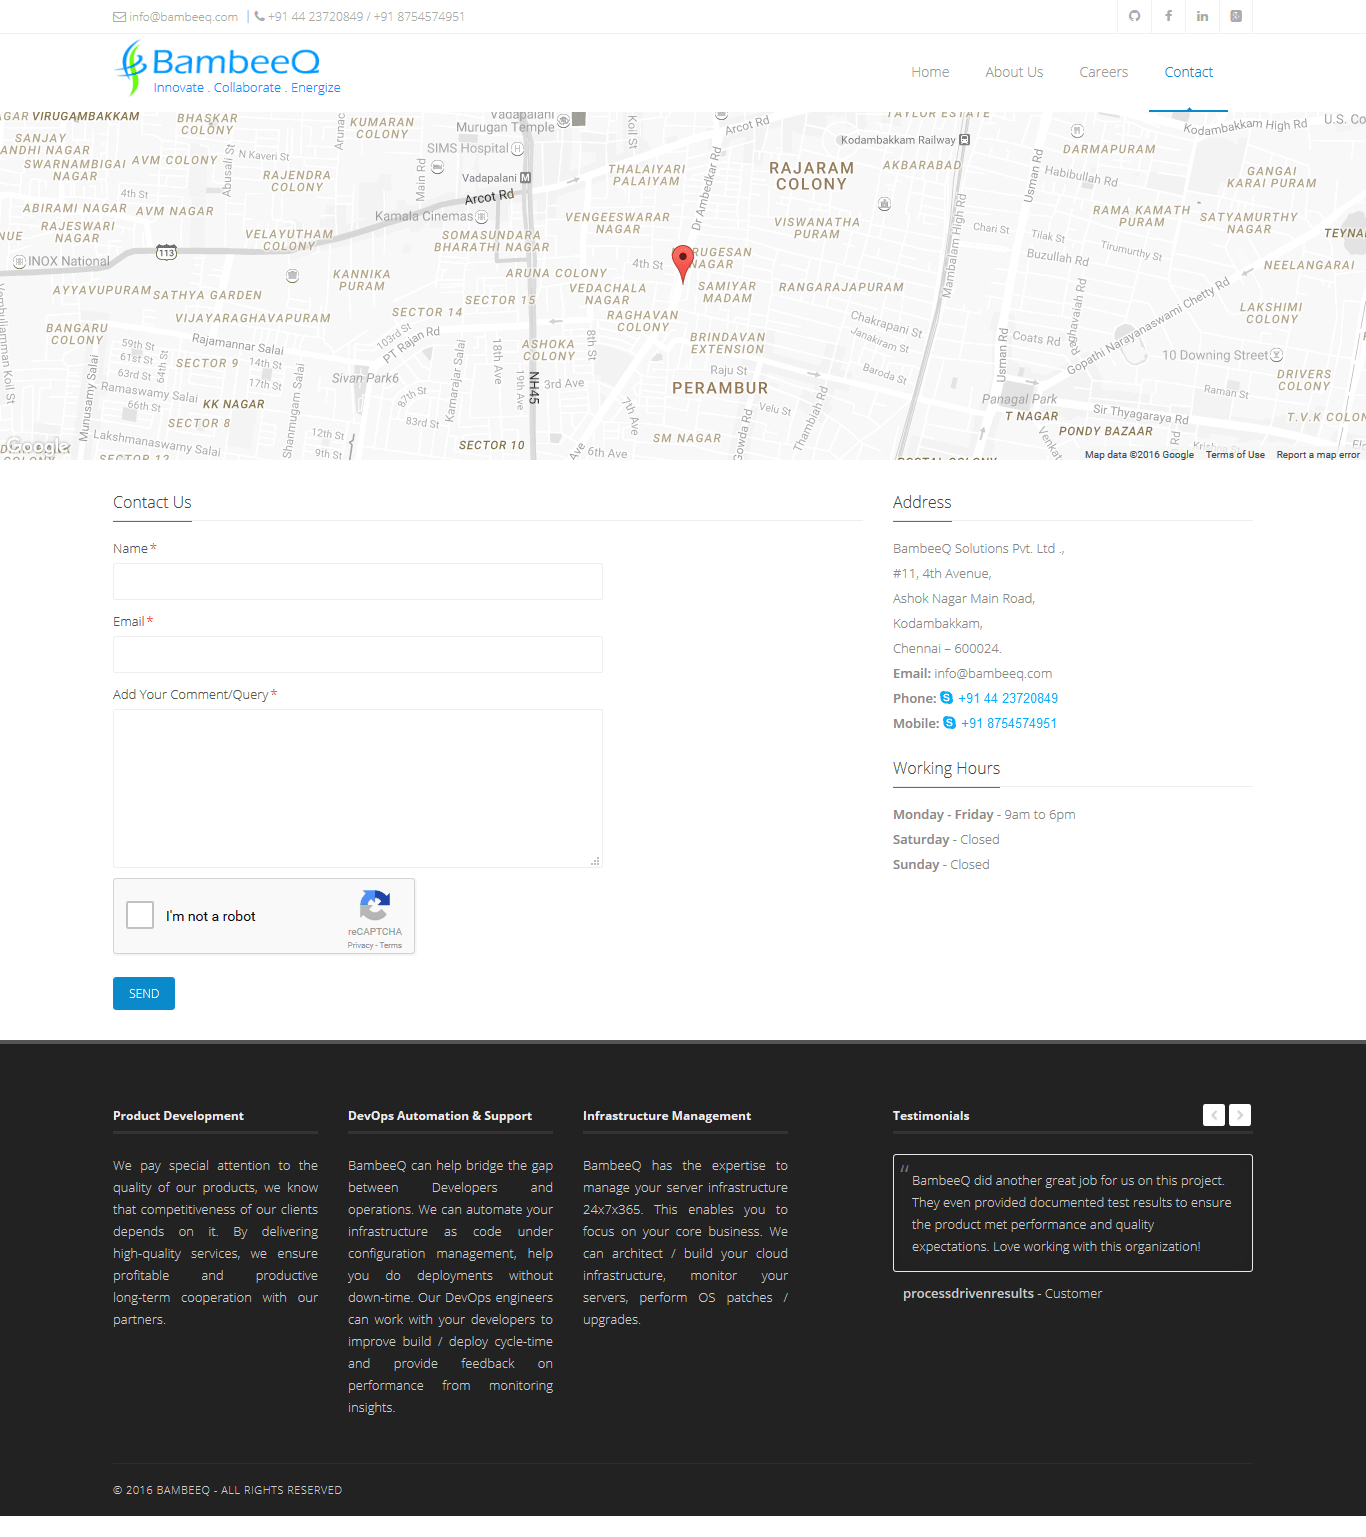
Task: Show previous testimonial with left arrow
Action: (1214, 1115)
